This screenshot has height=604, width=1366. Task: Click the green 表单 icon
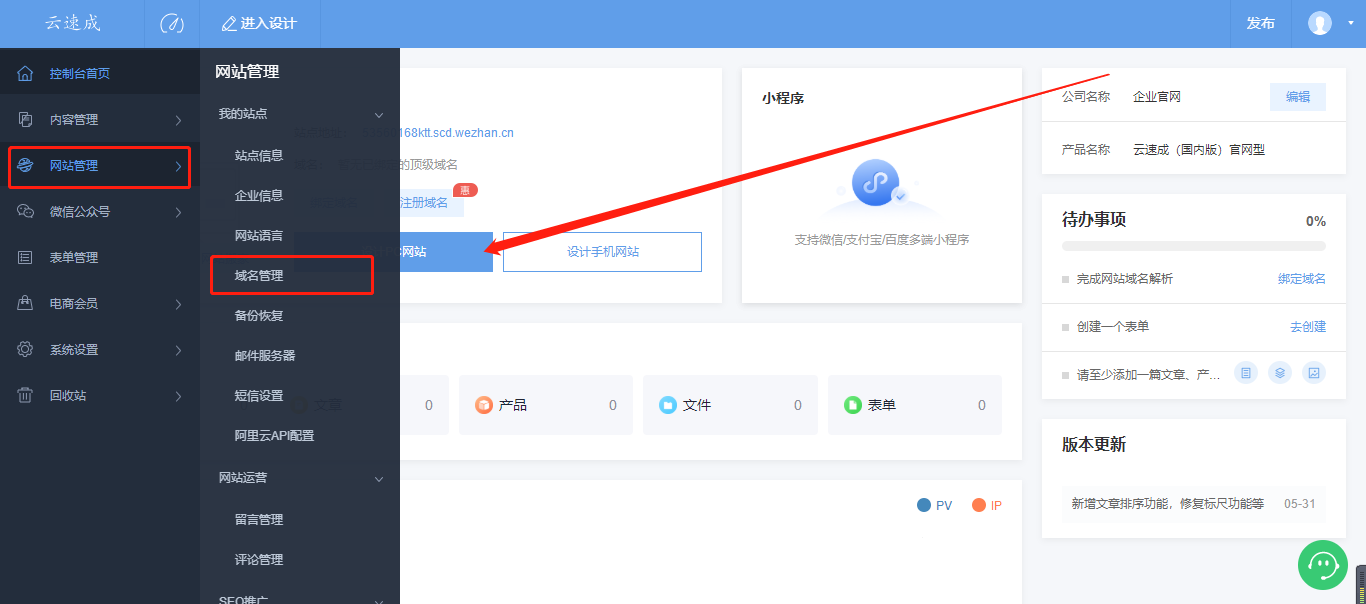pyautogui.click(x=852, y=405)
